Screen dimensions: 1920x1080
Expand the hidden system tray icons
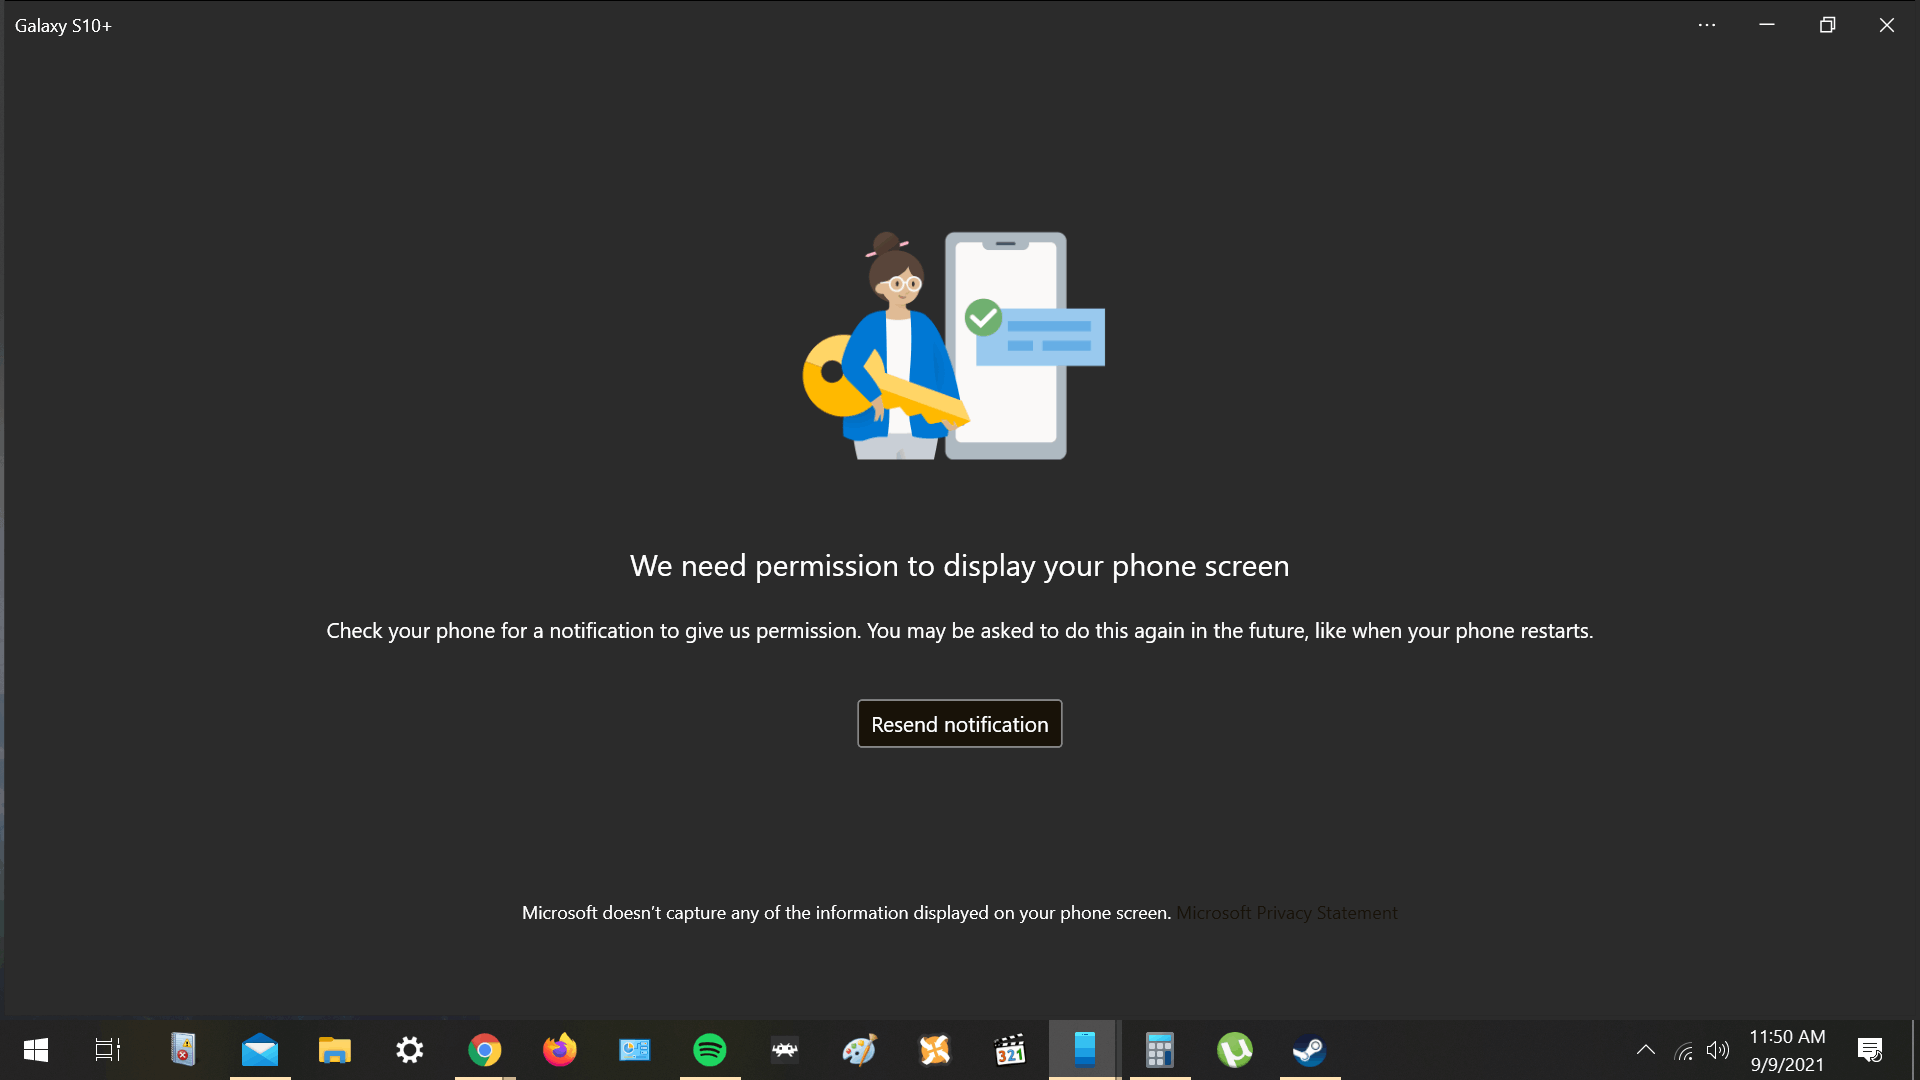point(1645,1050)
